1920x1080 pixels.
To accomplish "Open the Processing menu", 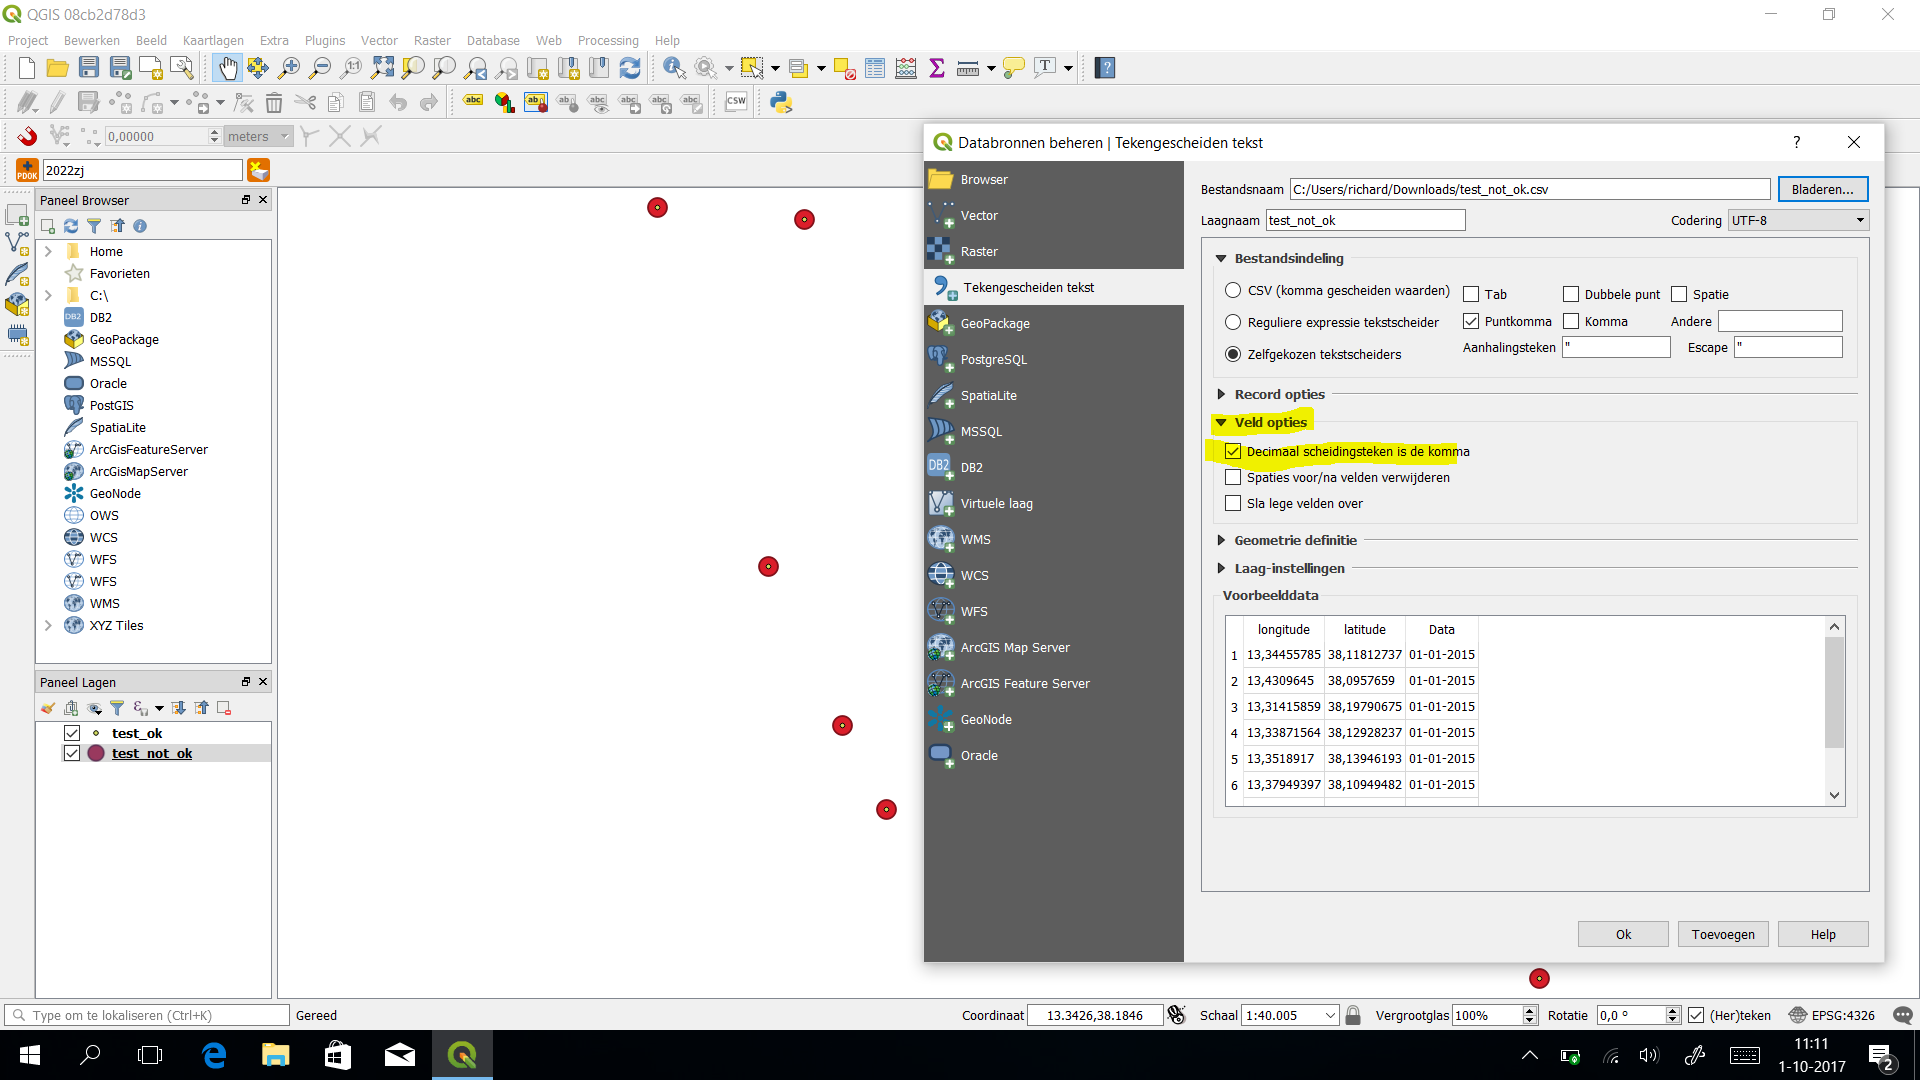I will click(x=607, y=41).
